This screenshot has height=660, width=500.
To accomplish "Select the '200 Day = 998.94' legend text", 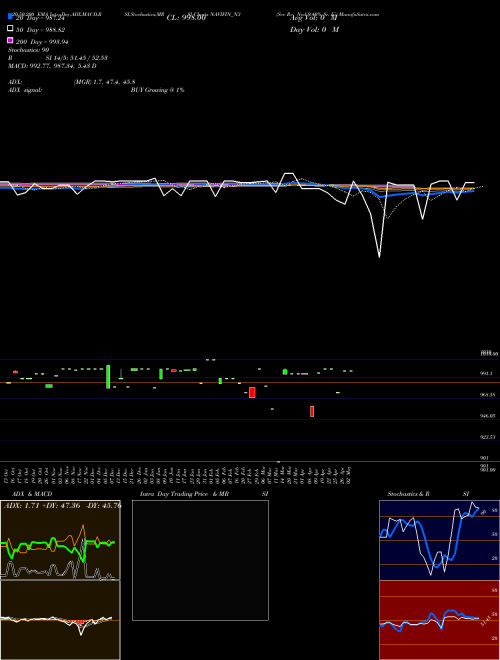I will click(x=42, y=42).
